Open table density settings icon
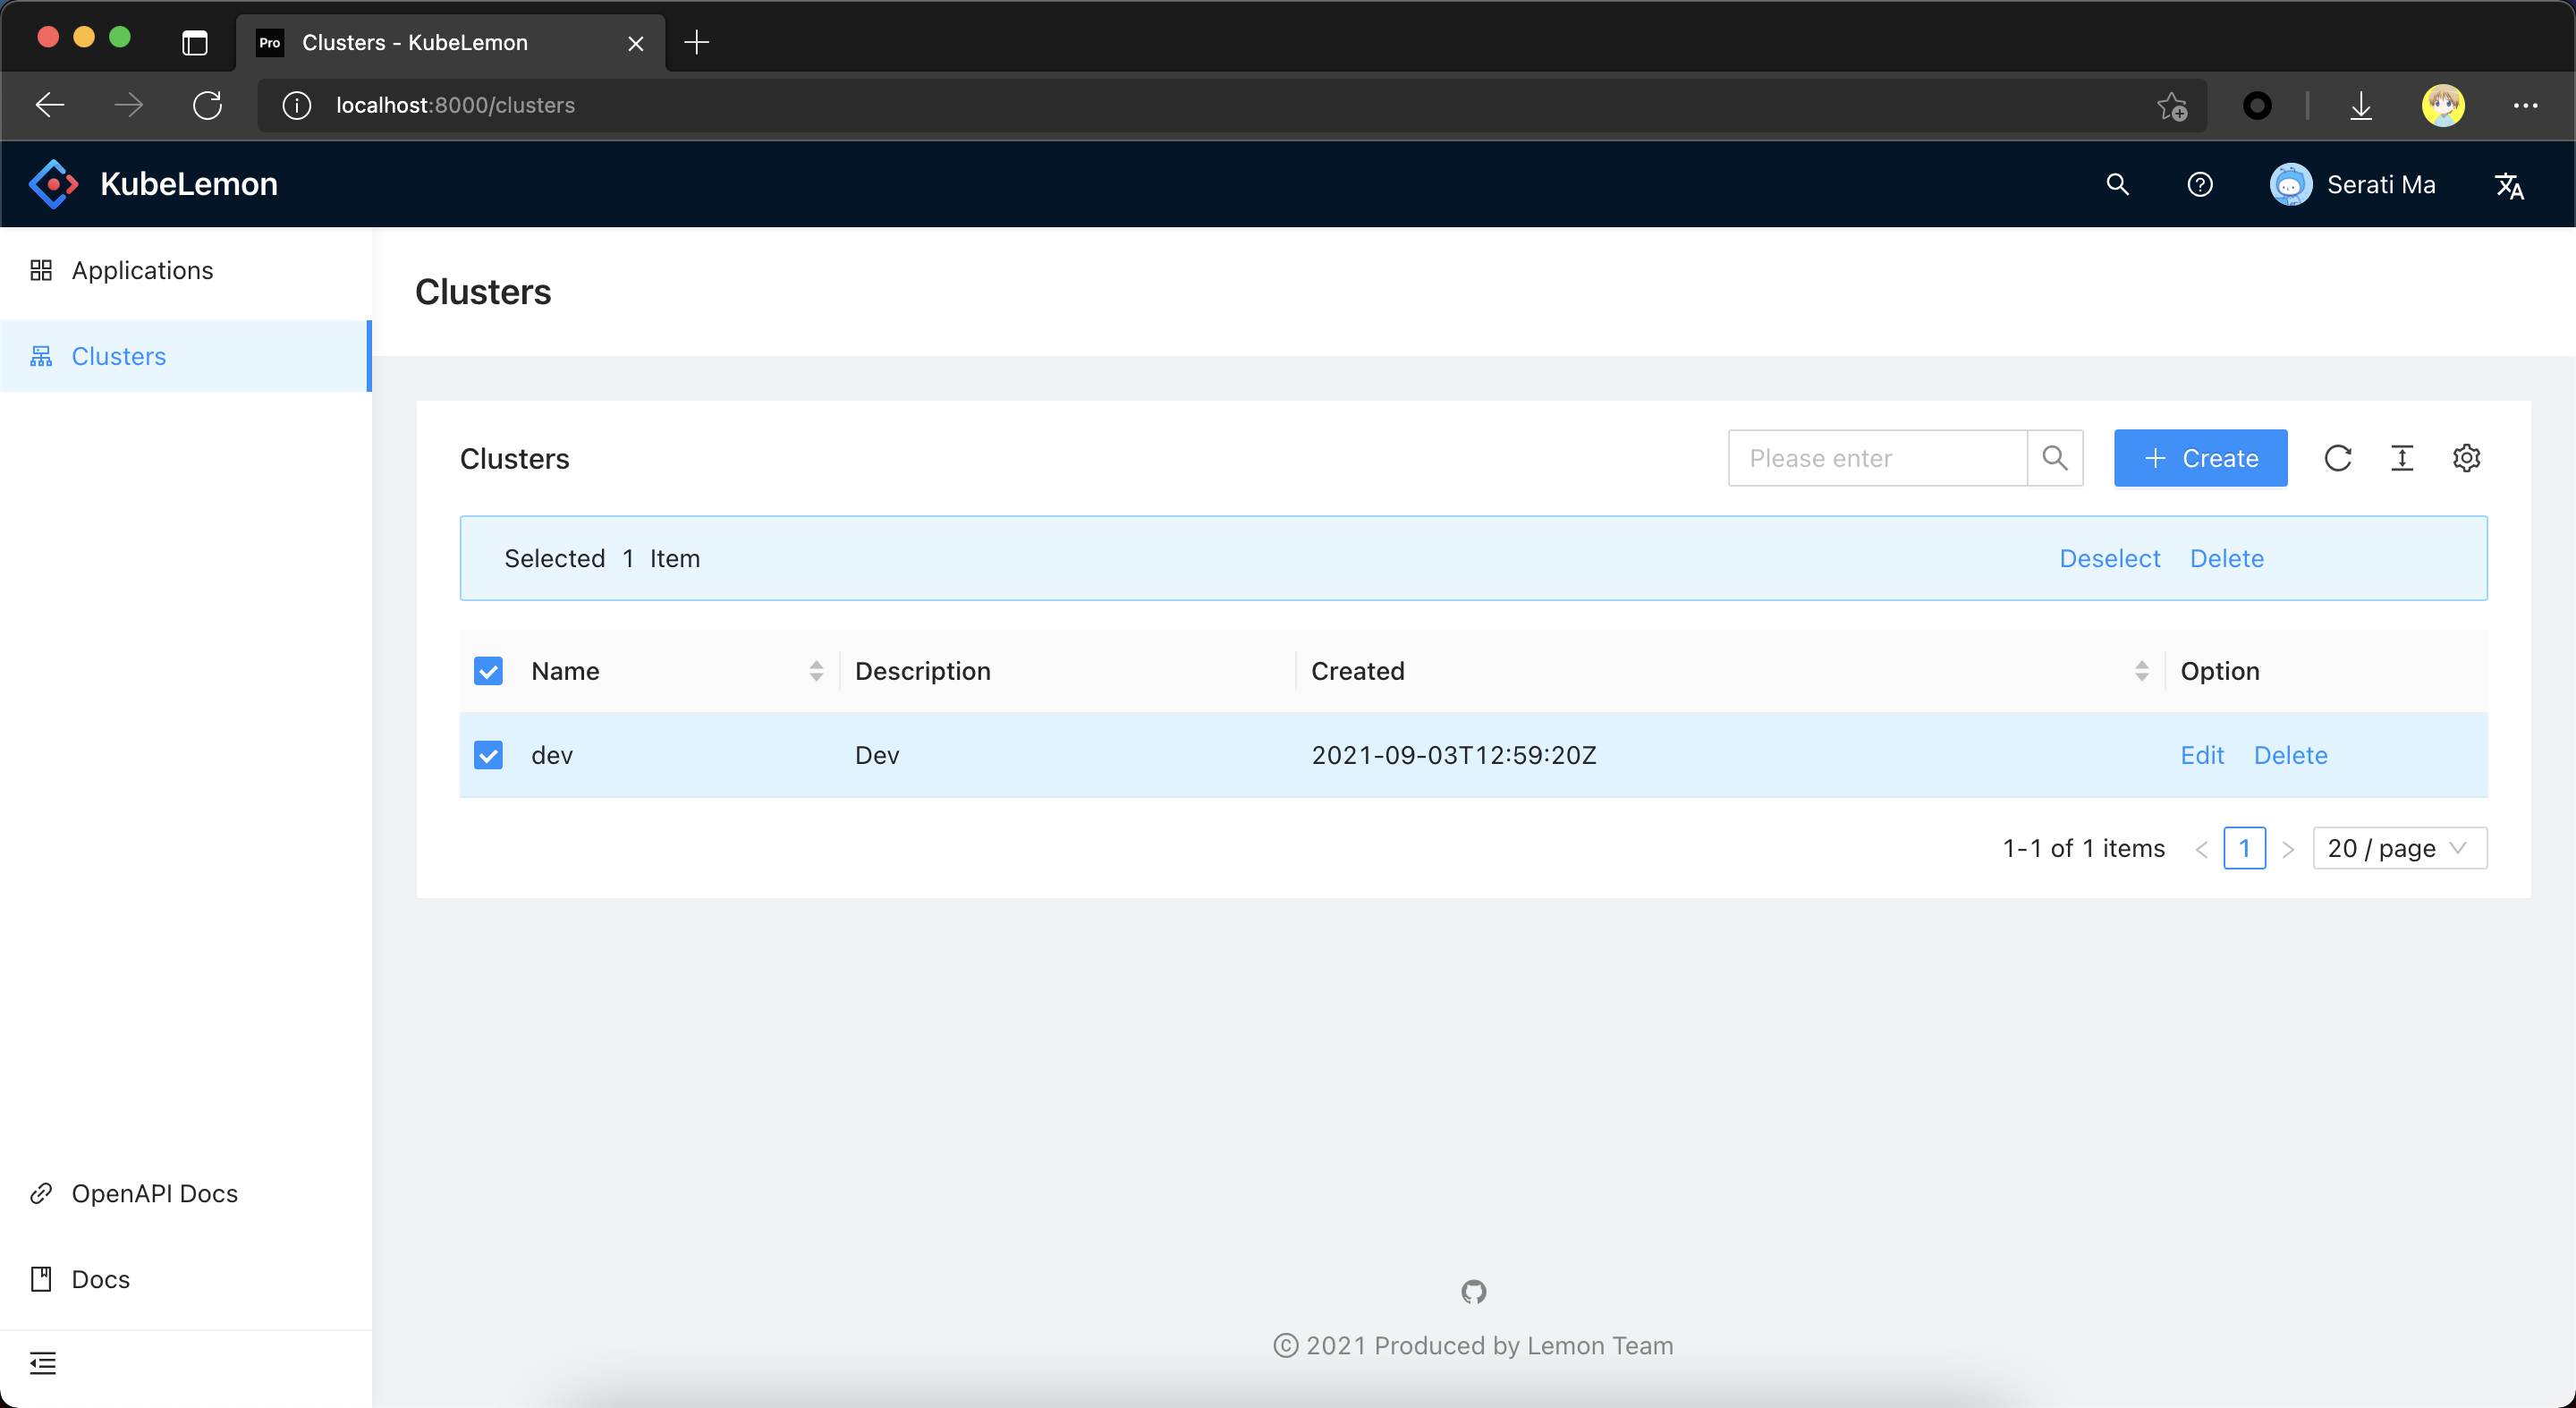Image resolution: width=2576 pixels, height=1408 pixels. 2402,458
